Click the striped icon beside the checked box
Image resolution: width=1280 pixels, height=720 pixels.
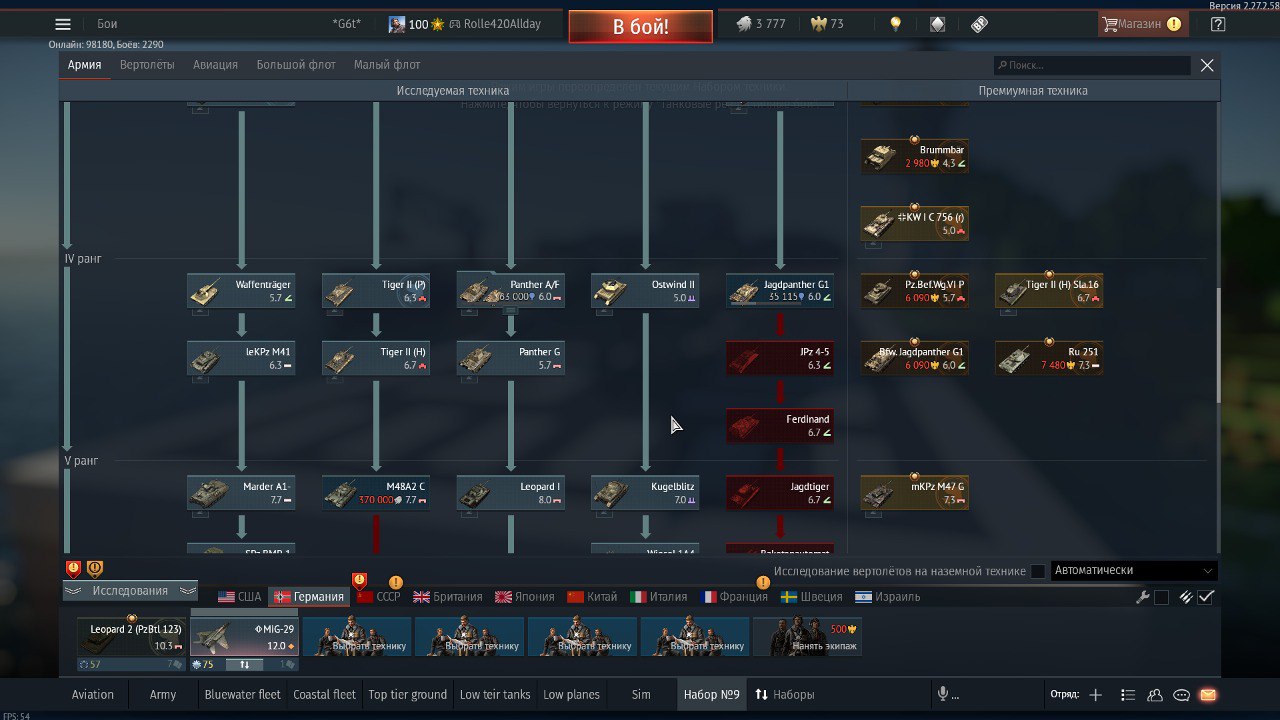[x=1186, y=597]
